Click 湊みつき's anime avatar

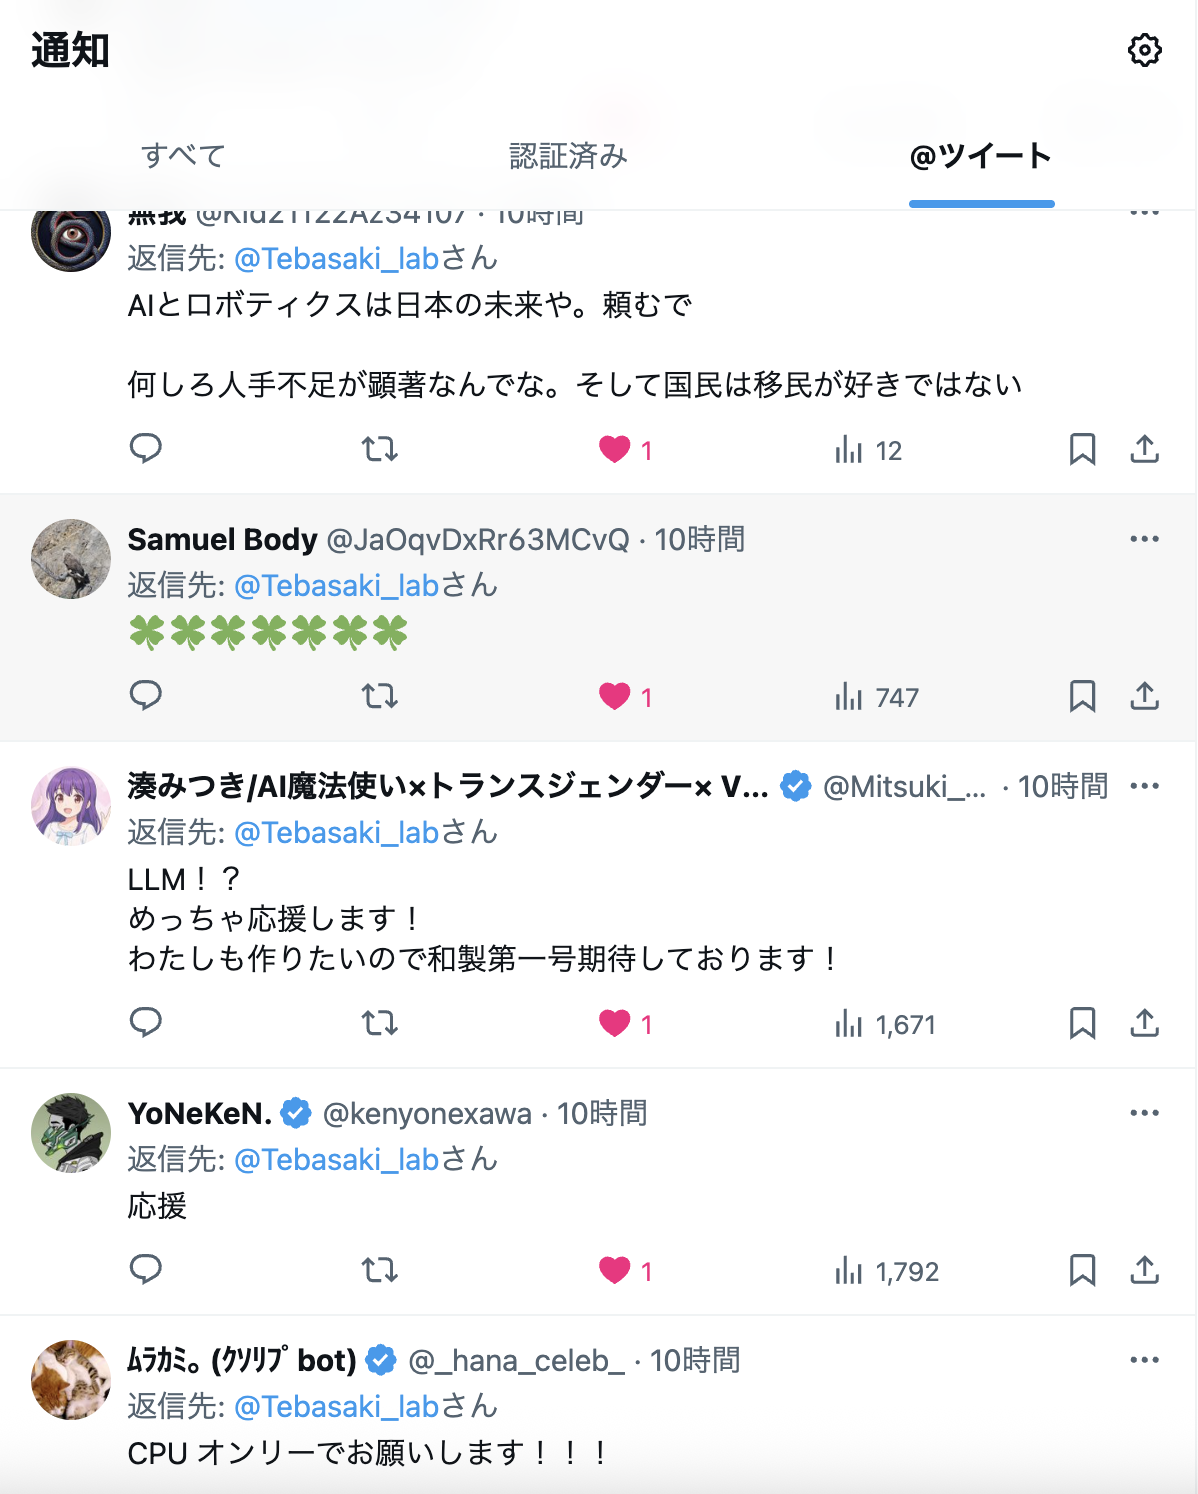point(71,806)
